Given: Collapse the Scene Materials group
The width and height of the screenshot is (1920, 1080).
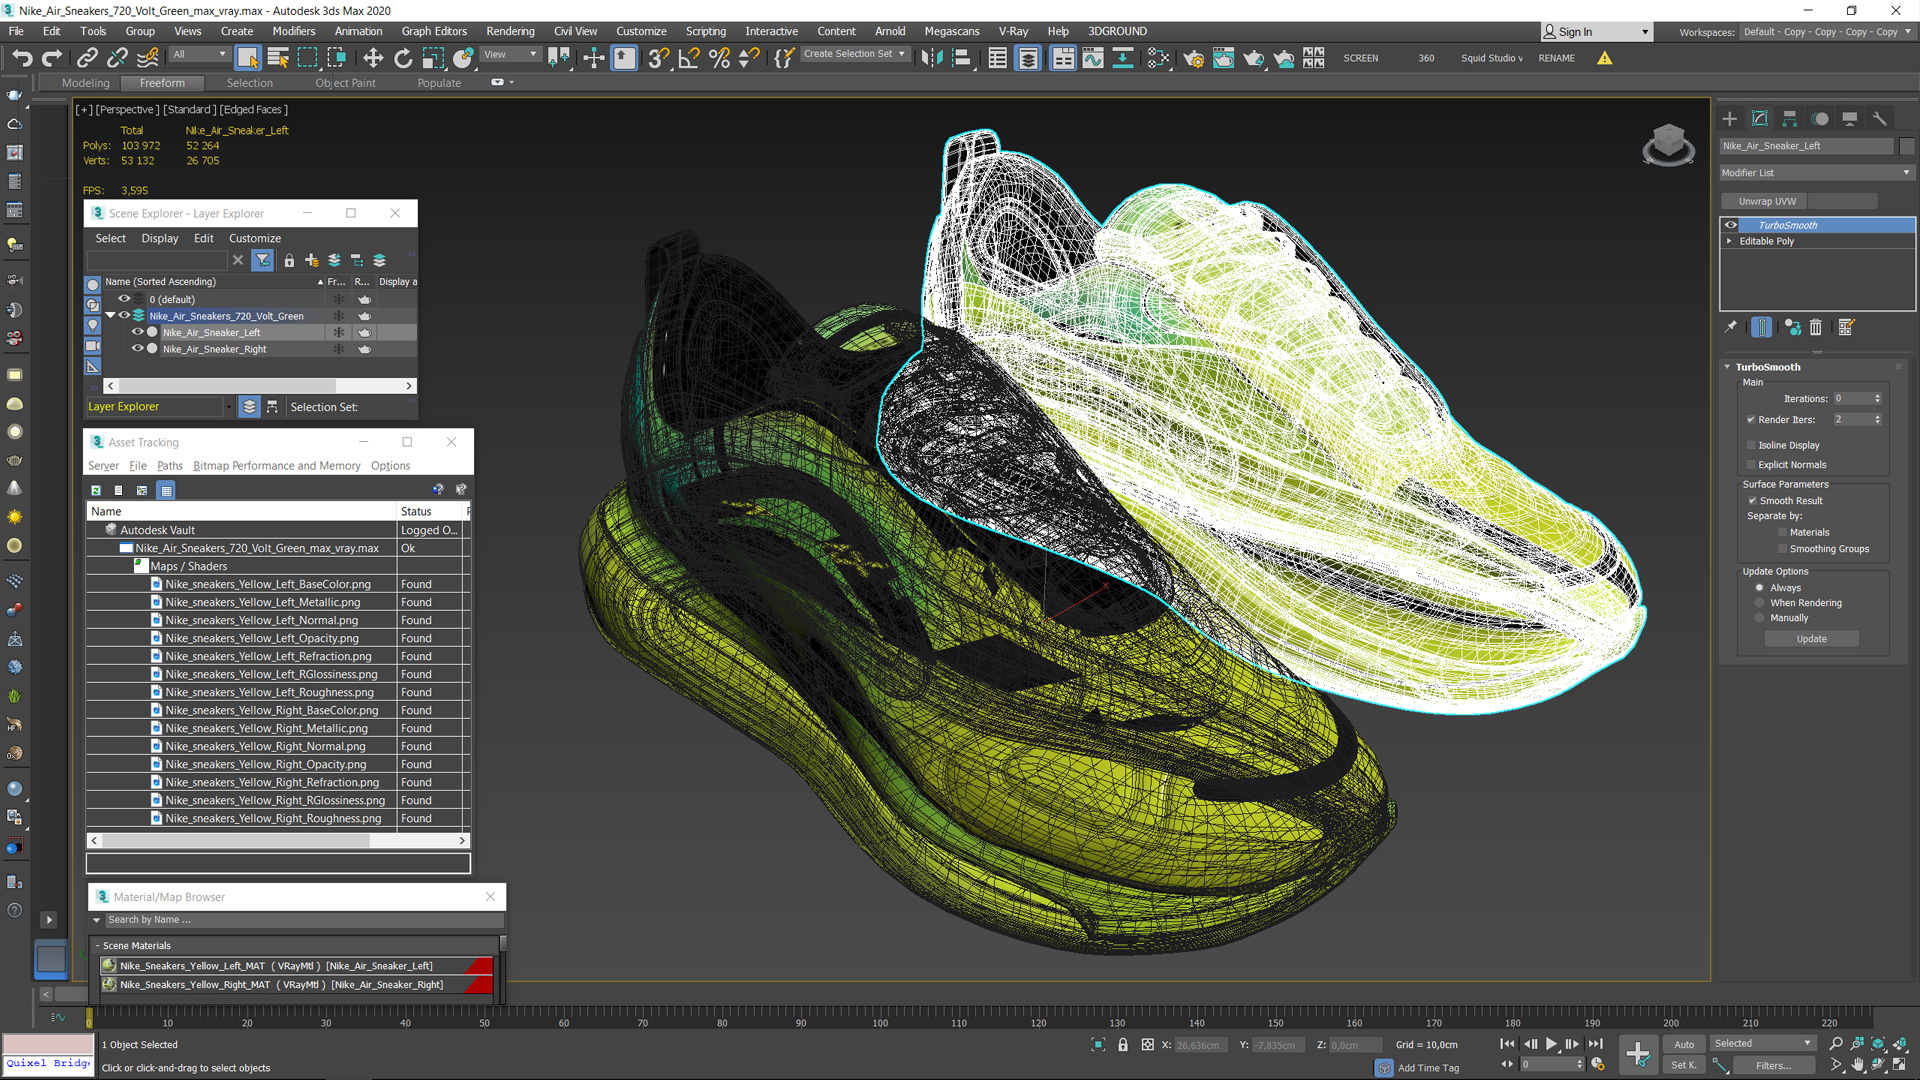Looking at the screenshot, I should point(98,946).
